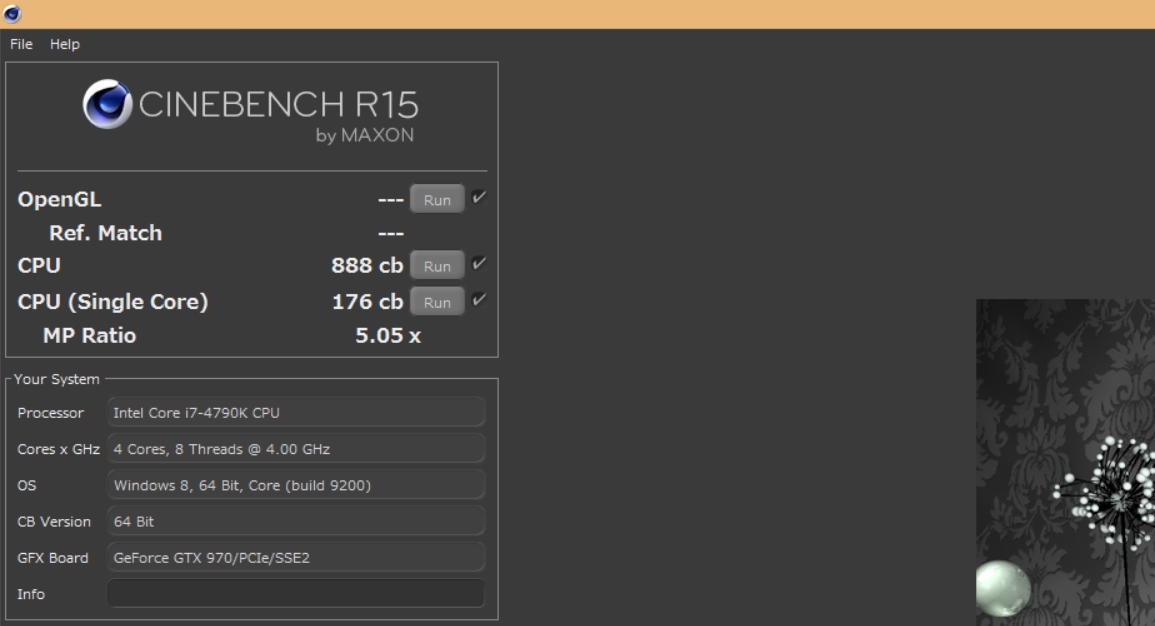The image size is (1155, 626).
Task: Click the Cinebench R15 sphere logo
Action: [108, 104]
